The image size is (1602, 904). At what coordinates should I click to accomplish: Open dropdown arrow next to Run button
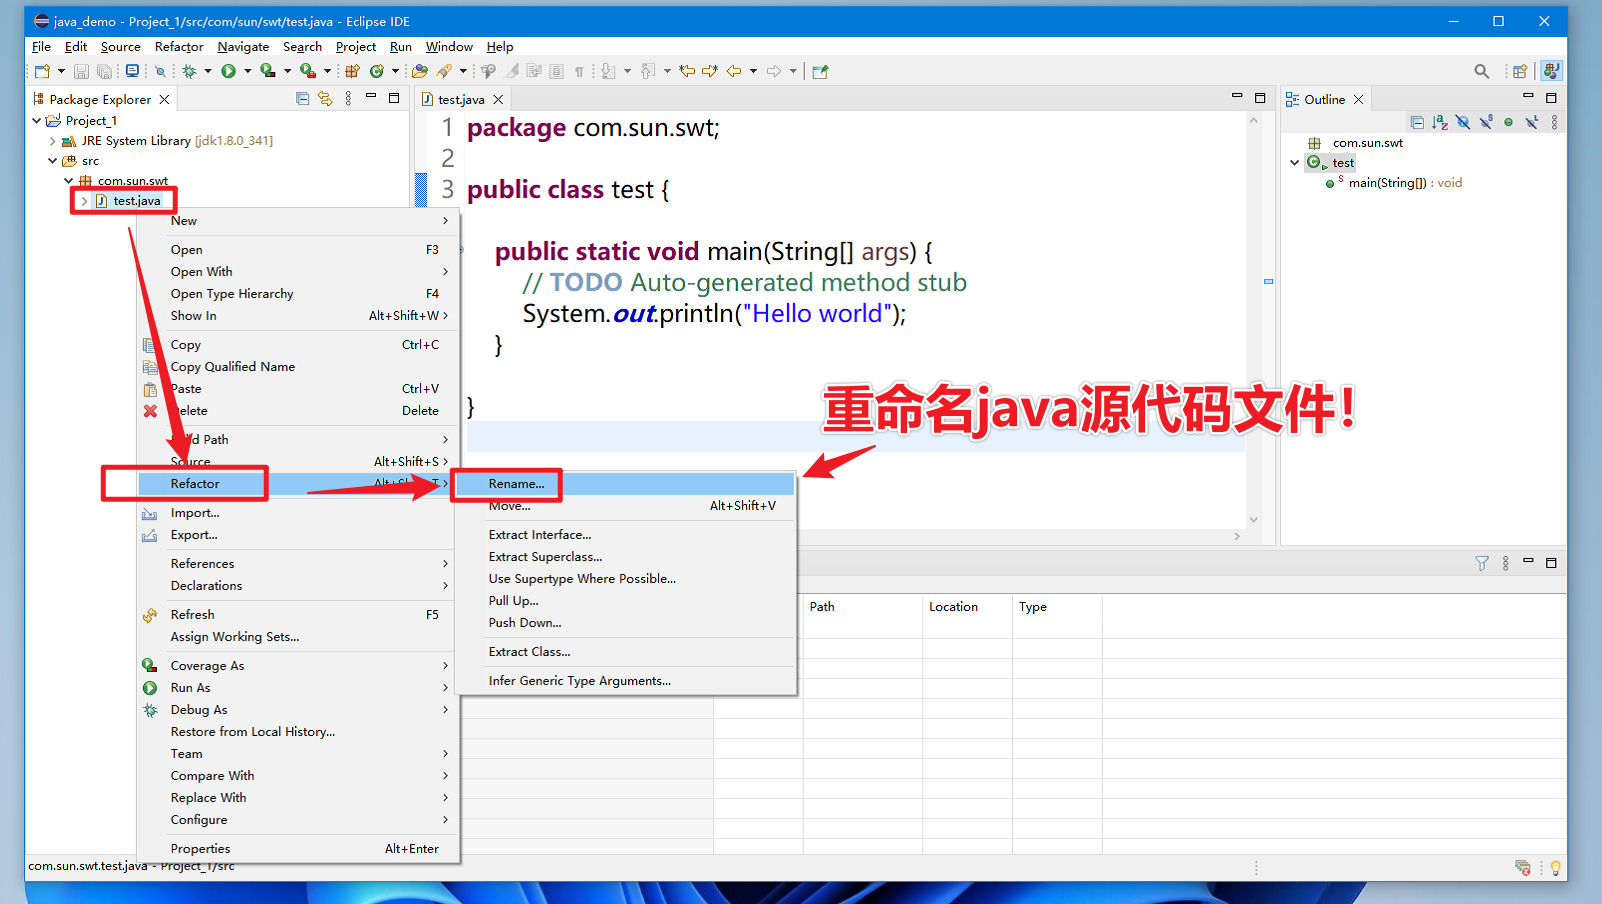coord(248,71)
